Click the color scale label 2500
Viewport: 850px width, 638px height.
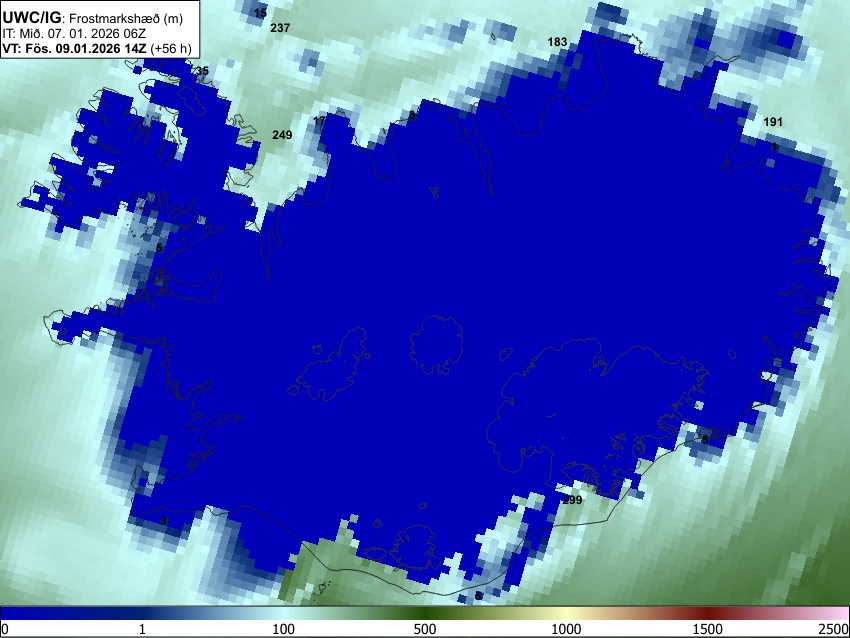(x=834, y=629)
